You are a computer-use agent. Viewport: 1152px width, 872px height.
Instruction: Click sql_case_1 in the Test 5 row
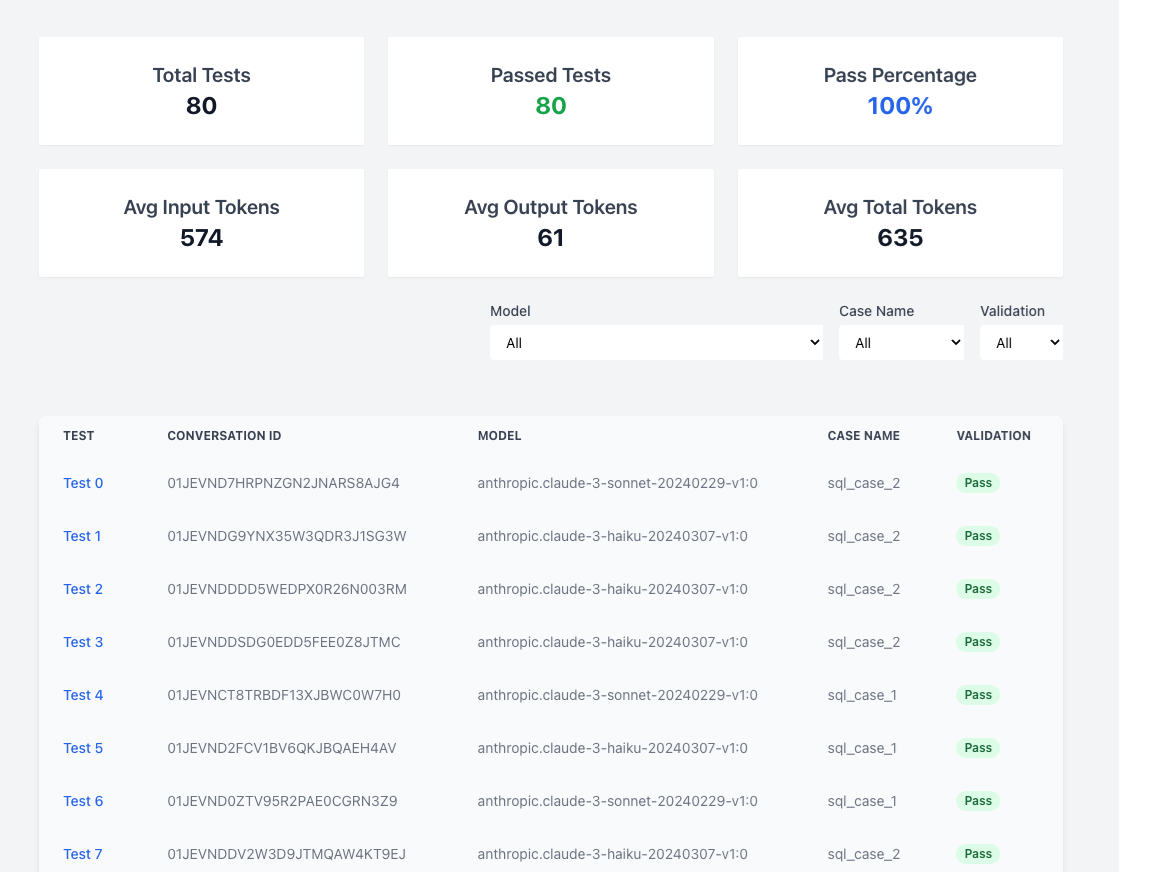tap(863, 748)
